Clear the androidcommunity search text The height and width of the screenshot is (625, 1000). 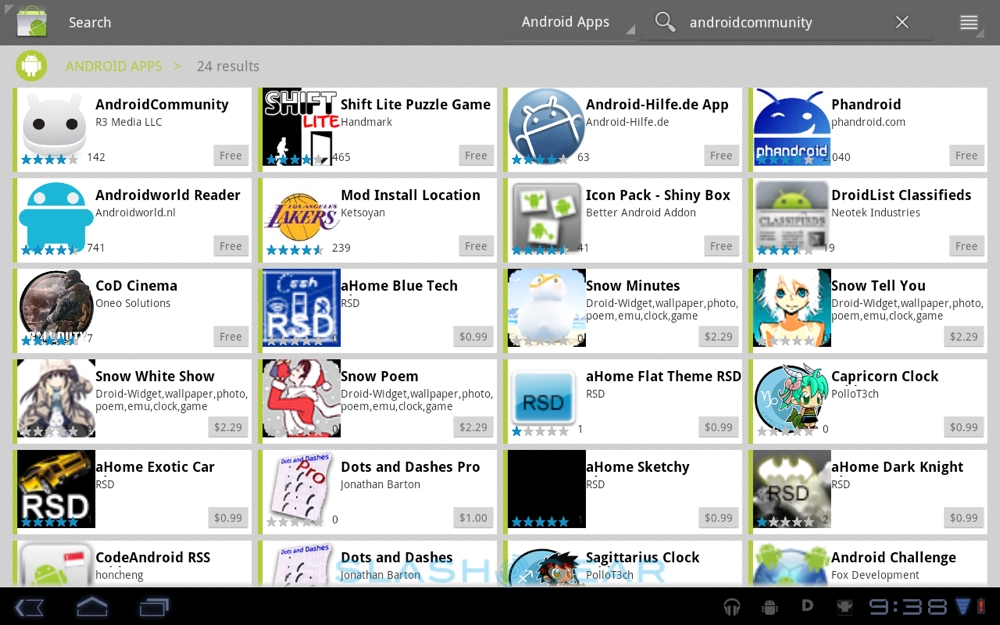coord(902,22)
